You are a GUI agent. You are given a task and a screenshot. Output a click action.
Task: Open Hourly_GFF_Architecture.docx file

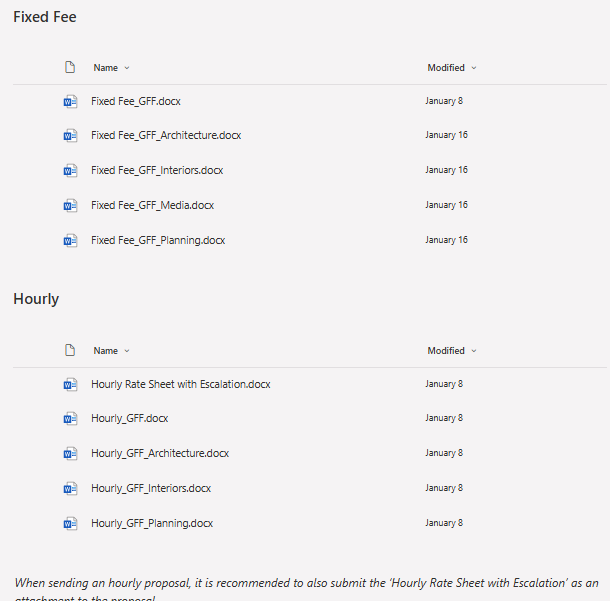160,453
